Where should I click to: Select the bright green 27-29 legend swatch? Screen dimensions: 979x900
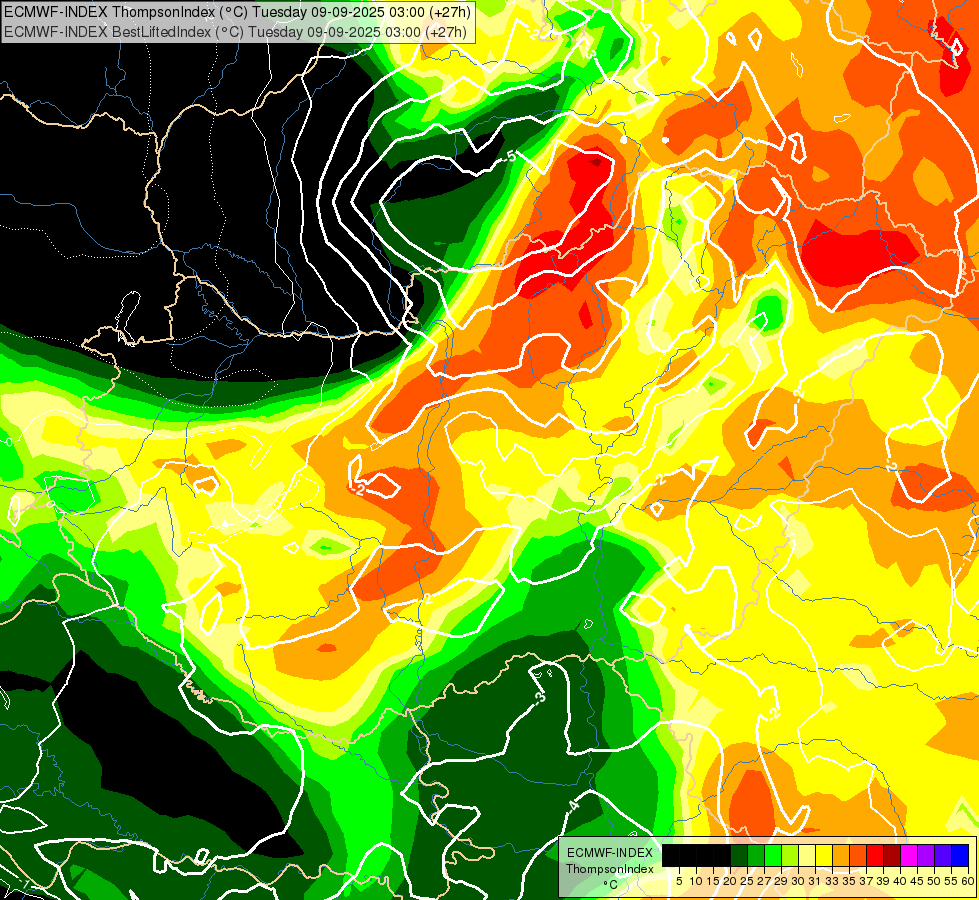click(x=773, y=855)
